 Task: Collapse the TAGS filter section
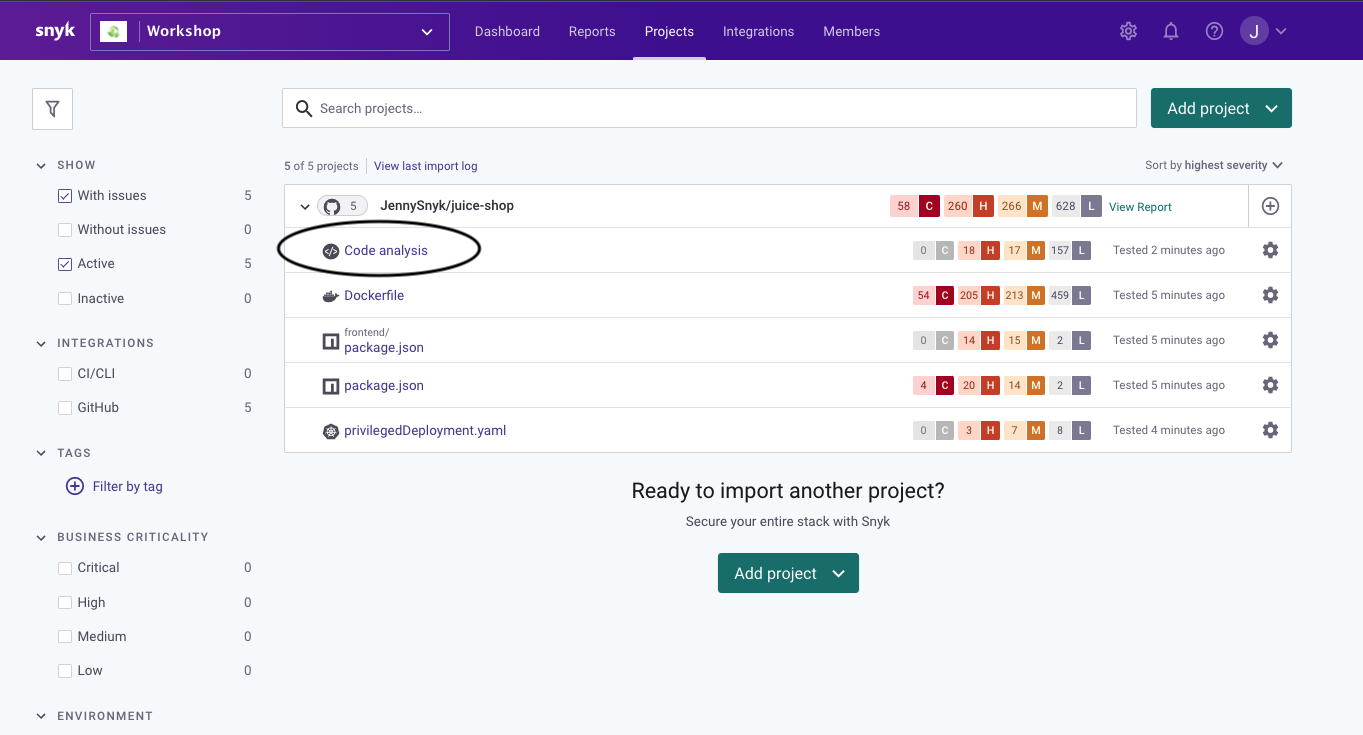coord(41,454)
